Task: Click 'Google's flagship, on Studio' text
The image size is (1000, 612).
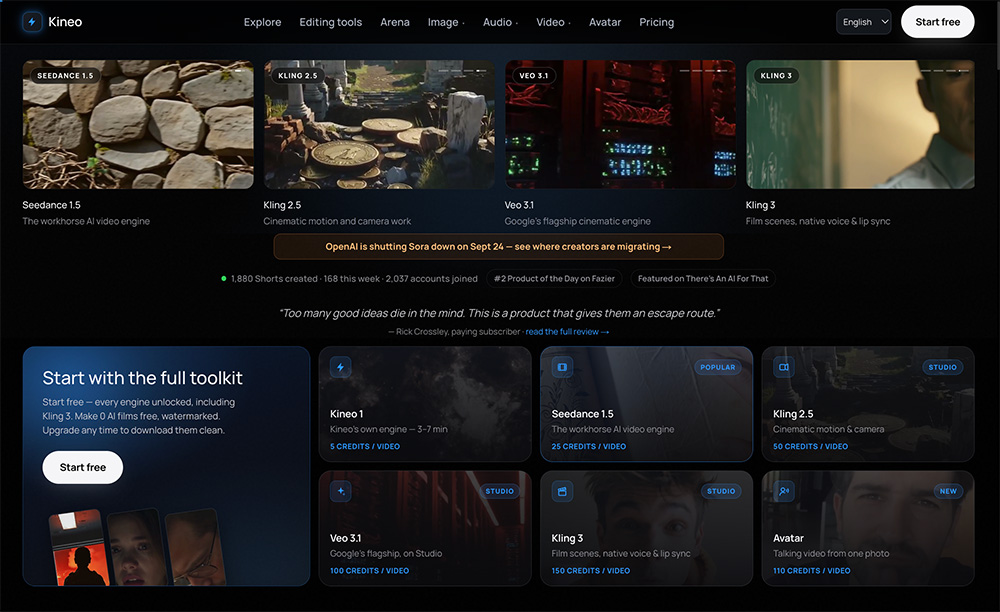Action: [x=386, y=553]
